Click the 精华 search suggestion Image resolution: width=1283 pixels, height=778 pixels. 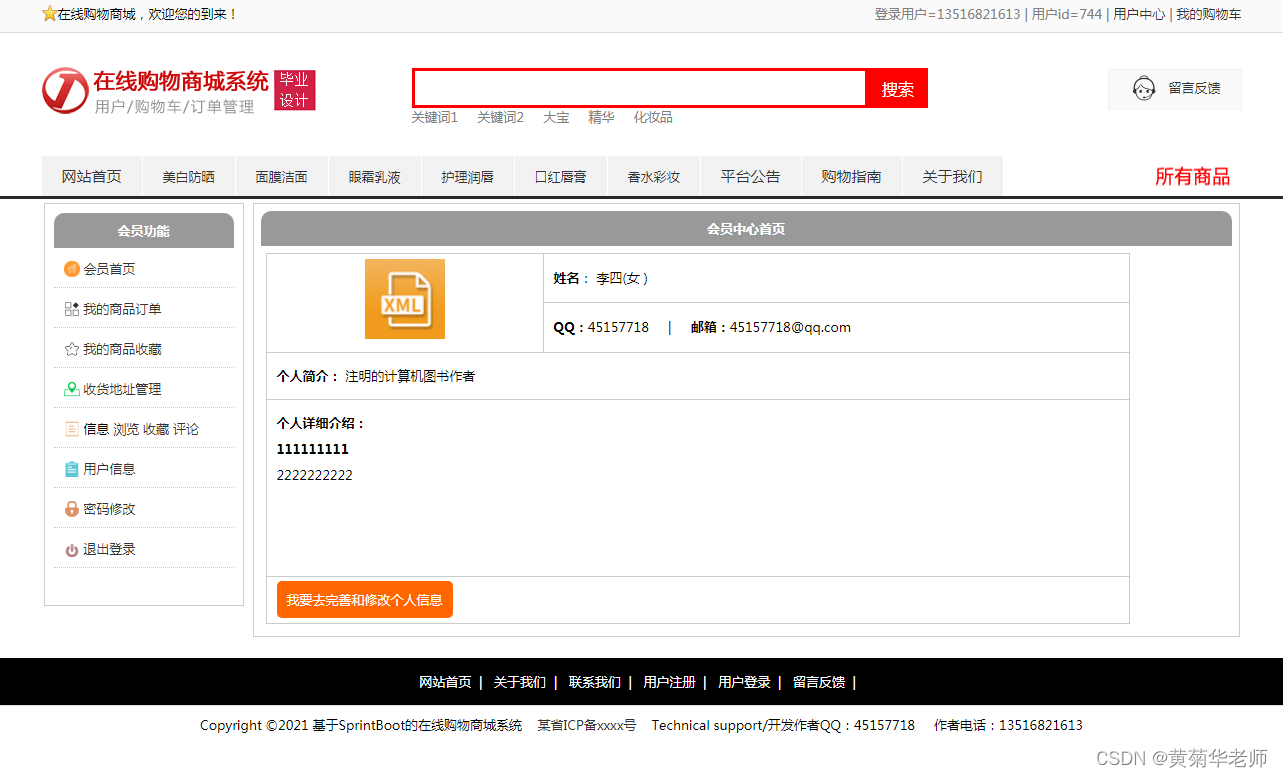601,117
